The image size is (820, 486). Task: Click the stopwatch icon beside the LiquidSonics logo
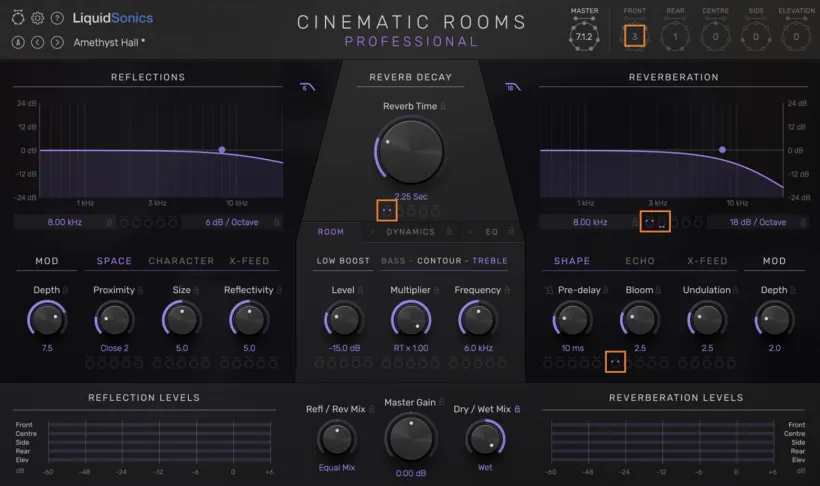pyautogui.click(x=18, y=18)
